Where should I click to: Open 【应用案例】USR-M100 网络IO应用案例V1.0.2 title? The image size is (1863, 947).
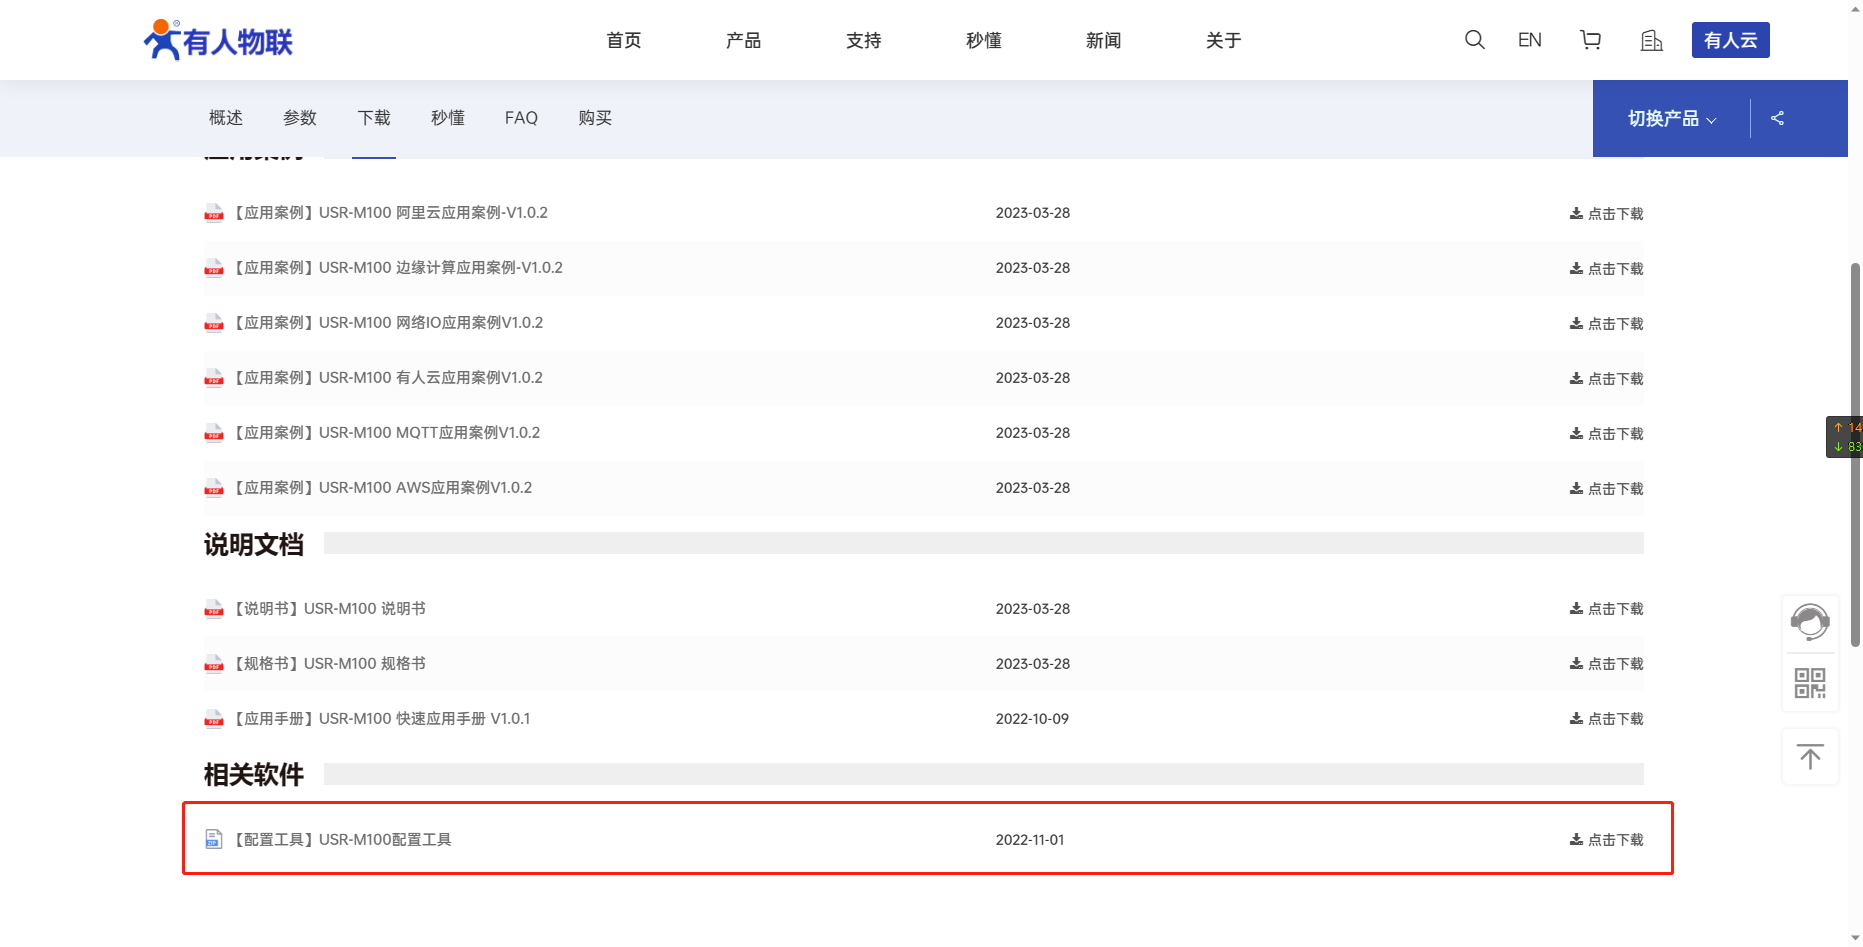(388, 323)
